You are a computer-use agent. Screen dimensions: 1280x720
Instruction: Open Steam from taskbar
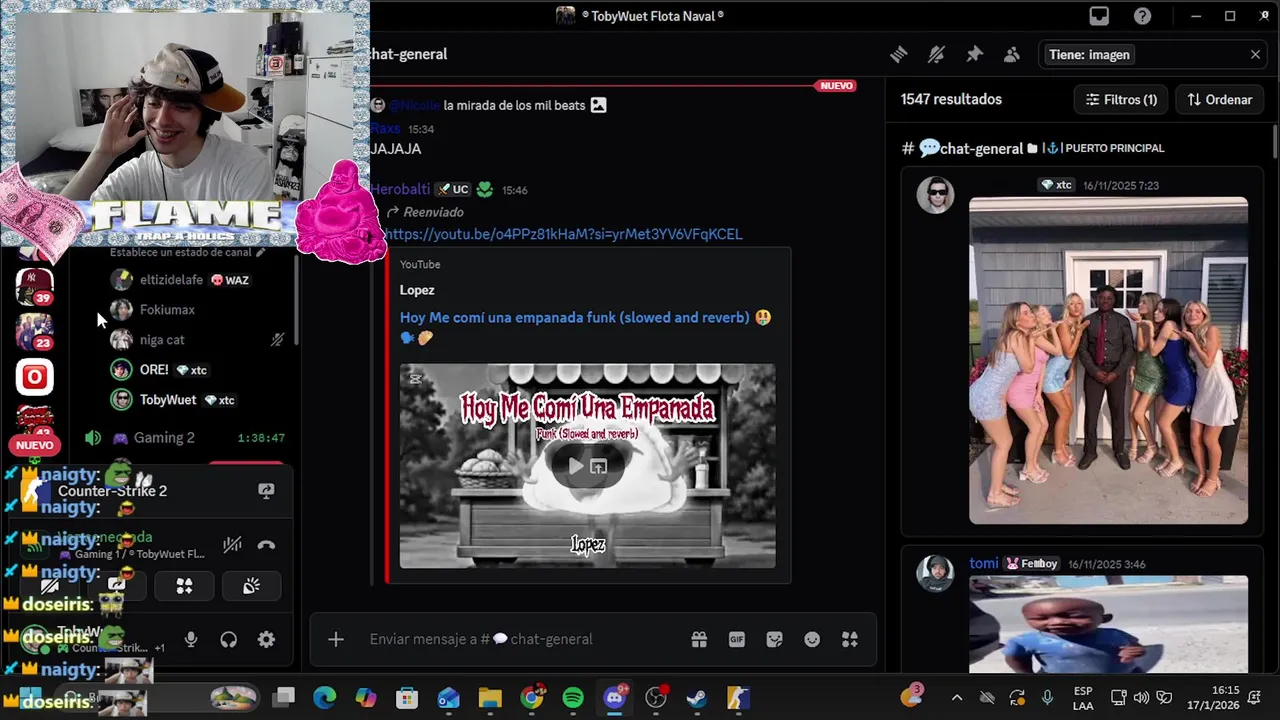point(697,698)
